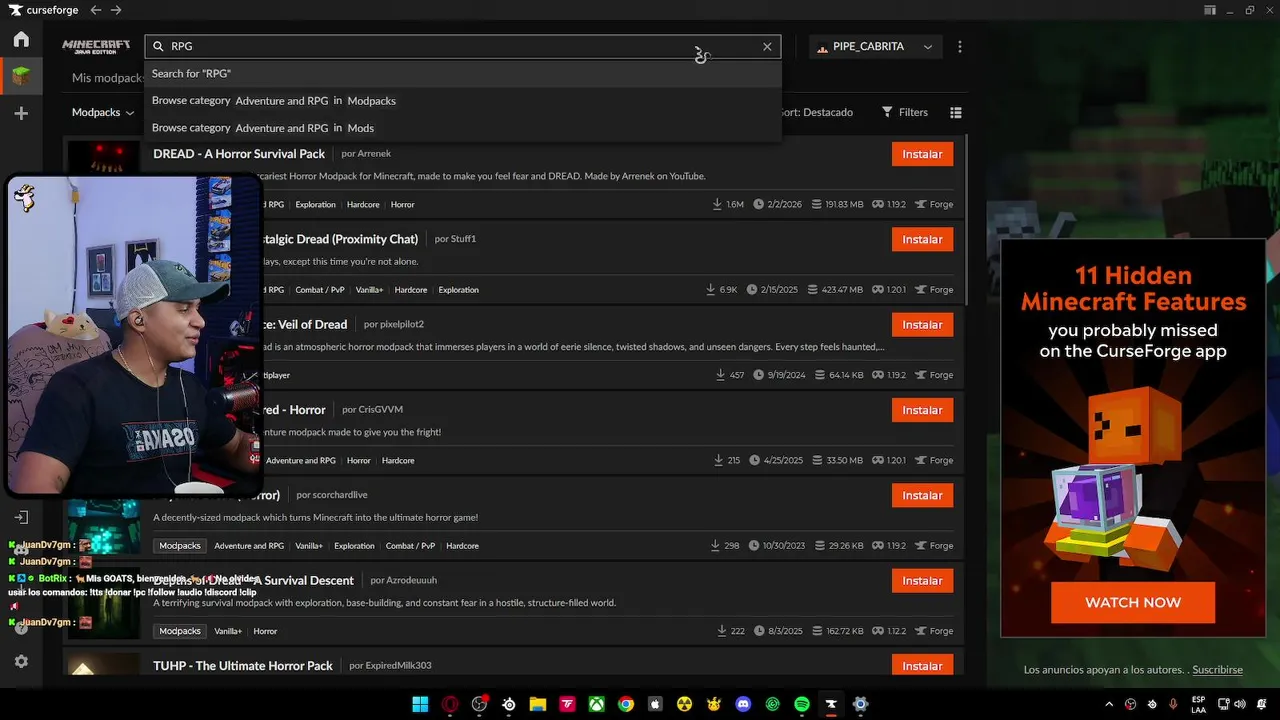Install the scorchardlive horror modpack

tap(922, 495)
